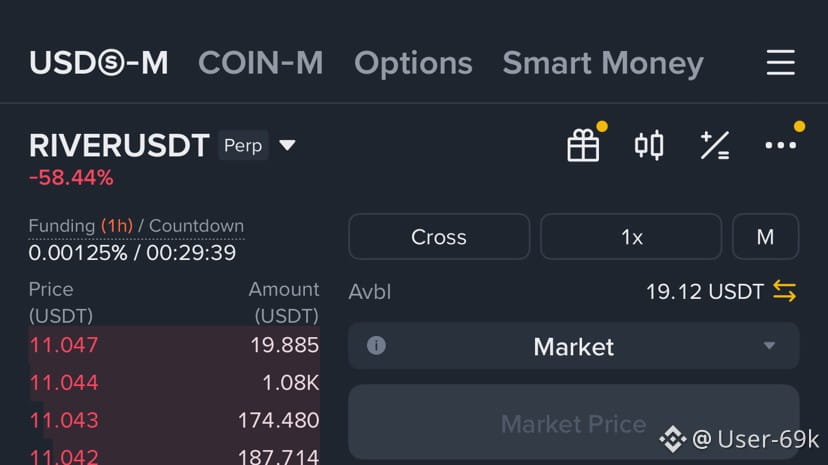Open the gift rewards icon
The width and height of the screenshot is (828, 465).
[583, 146]
